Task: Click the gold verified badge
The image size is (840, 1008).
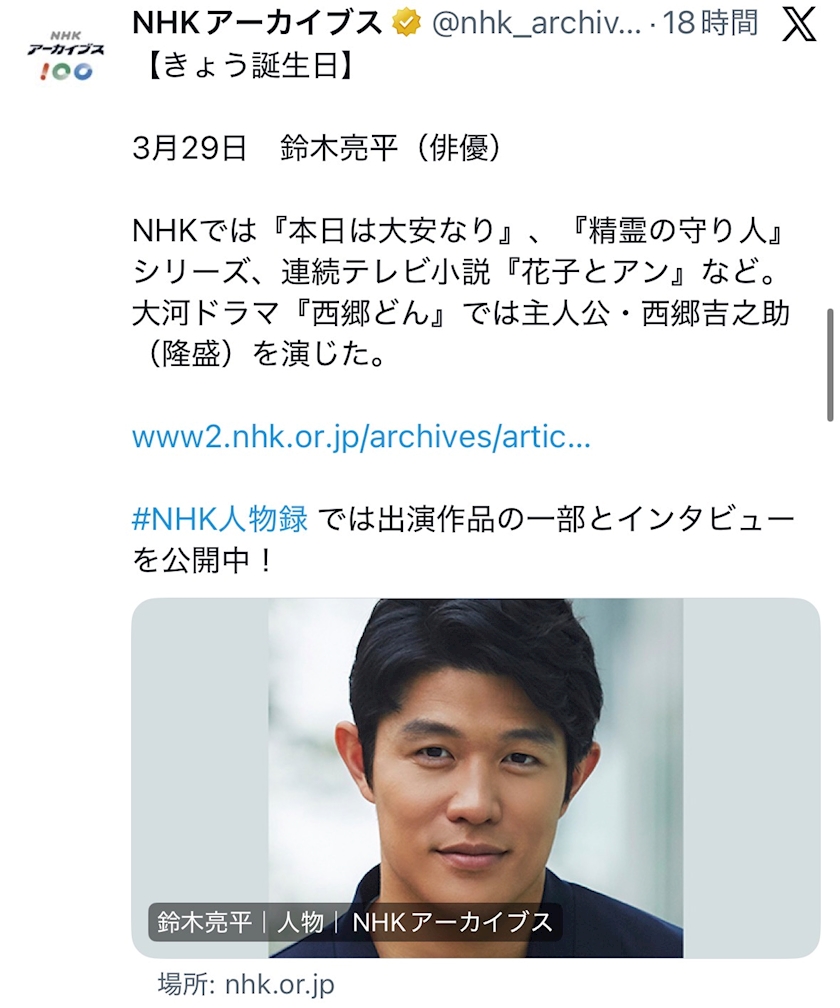Action: [x=407, y=23]
